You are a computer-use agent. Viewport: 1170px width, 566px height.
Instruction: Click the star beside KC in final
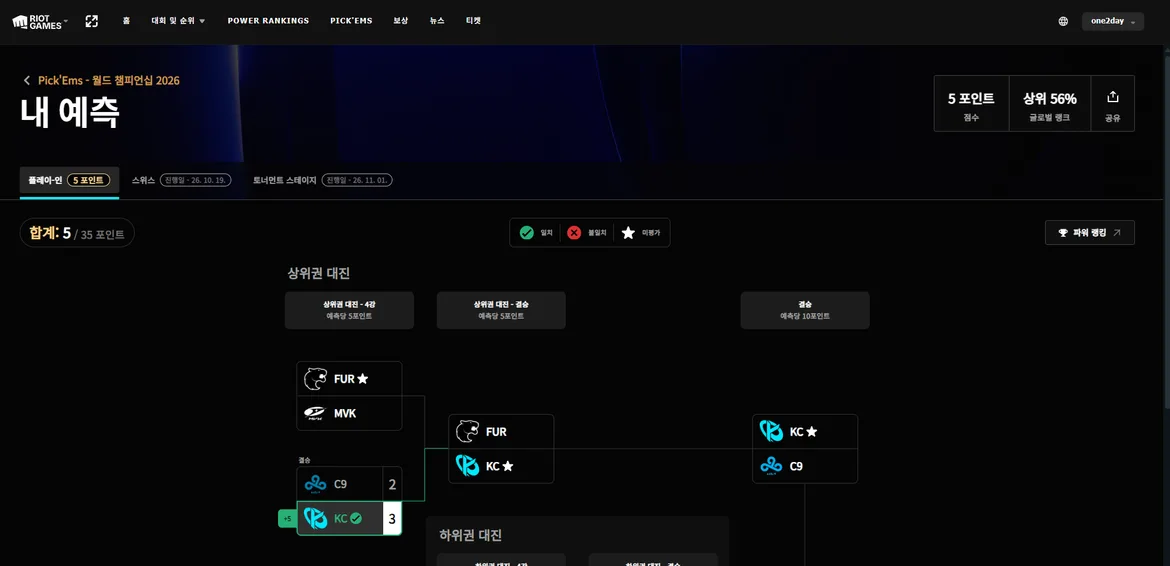(x=812, y=432)
